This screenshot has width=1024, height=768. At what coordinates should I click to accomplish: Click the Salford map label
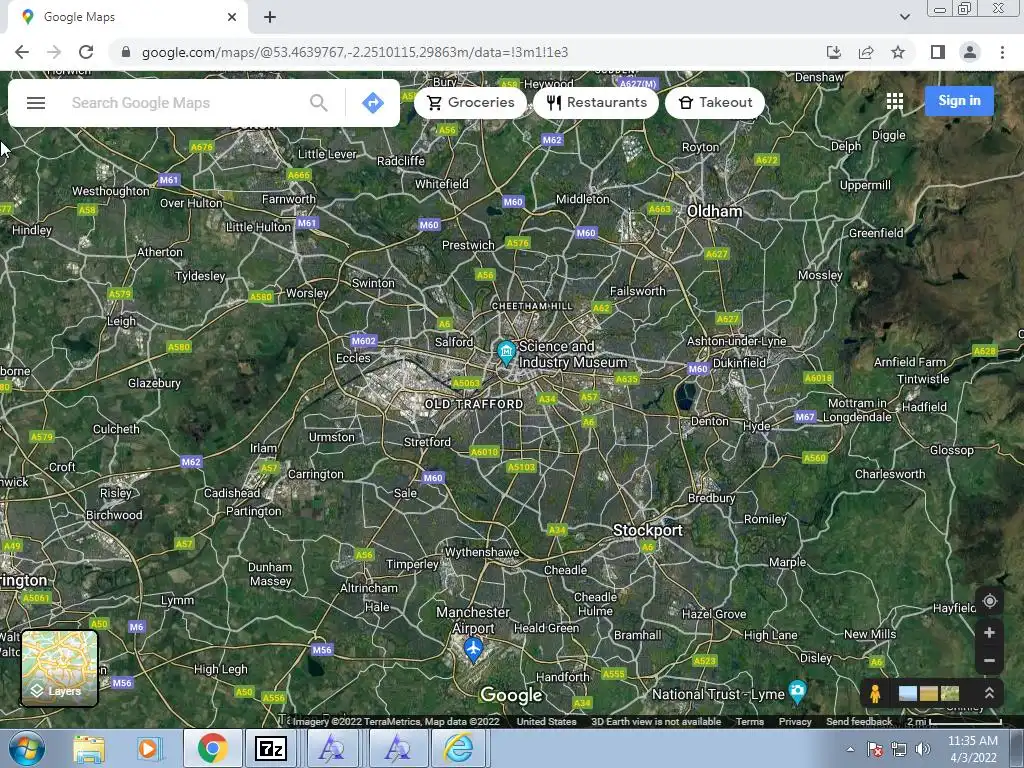454,342
